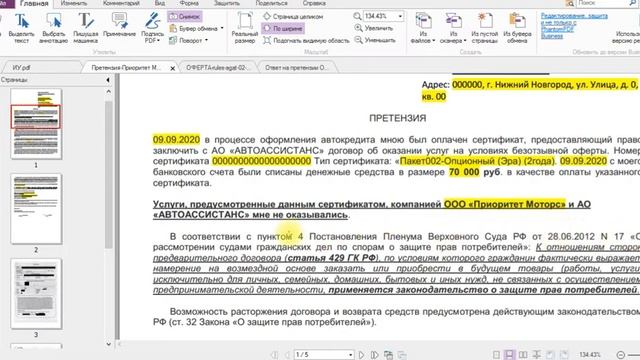Open the Форма ribbon tab

(189, 3)
